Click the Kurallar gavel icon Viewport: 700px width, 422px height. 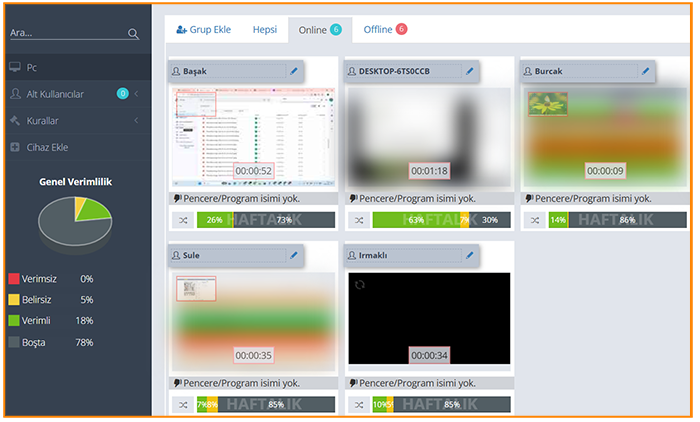coord(15,120)
